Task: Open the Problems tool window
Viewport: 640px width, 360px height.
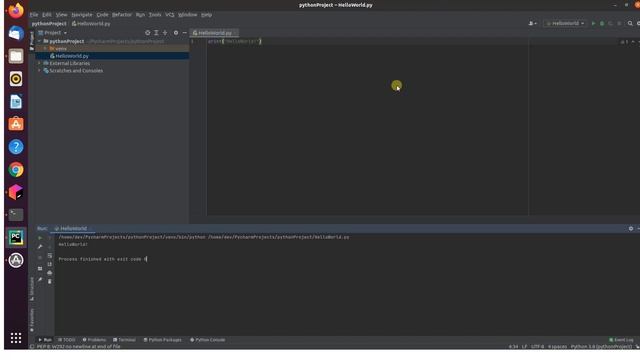Action: tap(94, 340)
